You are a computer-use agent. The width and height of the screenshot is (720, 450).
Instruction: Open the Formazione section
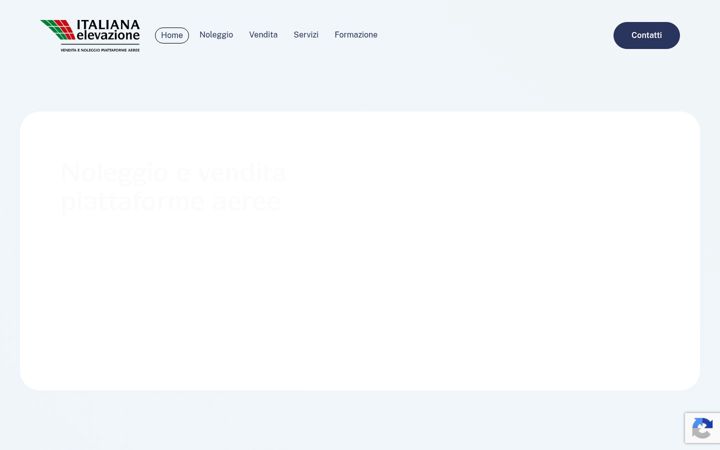click(x=356, y=35)
